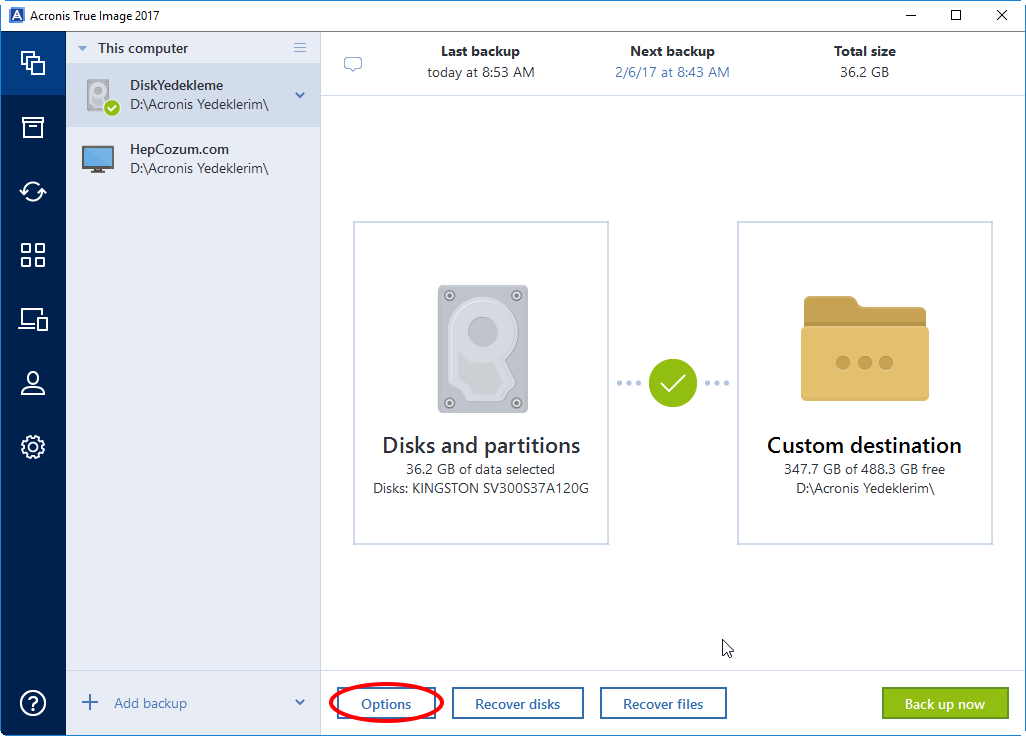Screen dimensions: 1026x736
Task: Select the DiskYedekleme backup entry
Action: click(193, 95)
